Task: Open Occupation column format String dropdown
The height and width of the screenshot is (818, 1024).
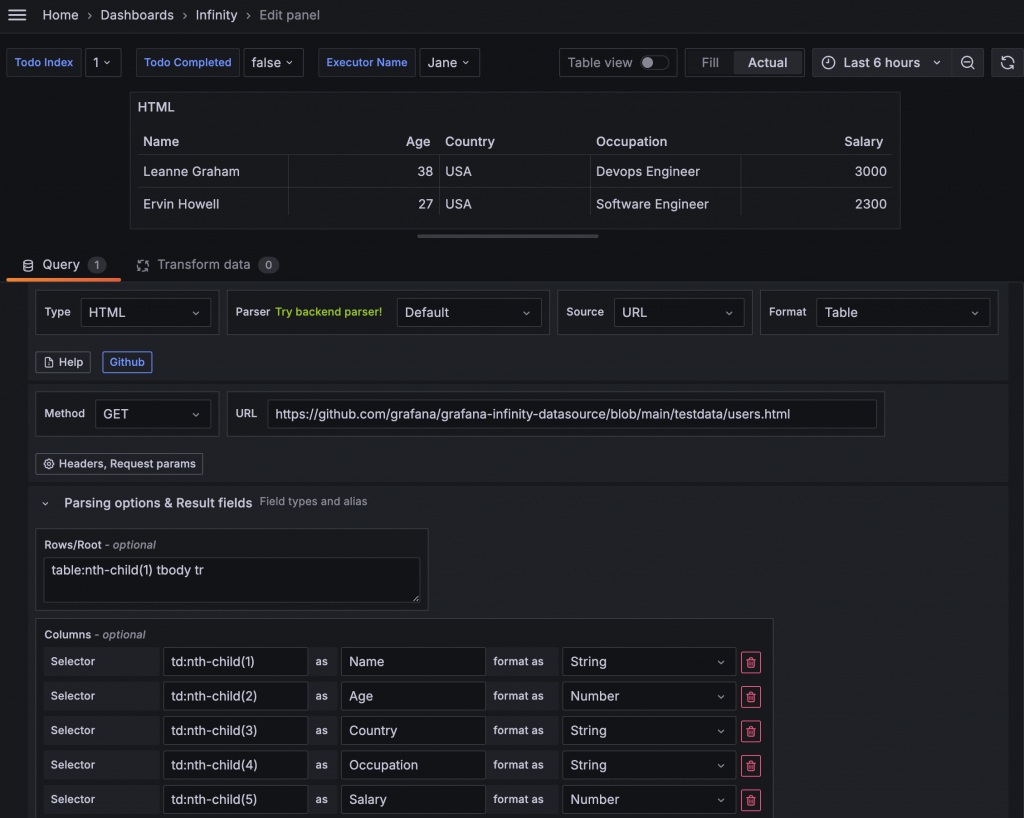Action: pos(648,765)
